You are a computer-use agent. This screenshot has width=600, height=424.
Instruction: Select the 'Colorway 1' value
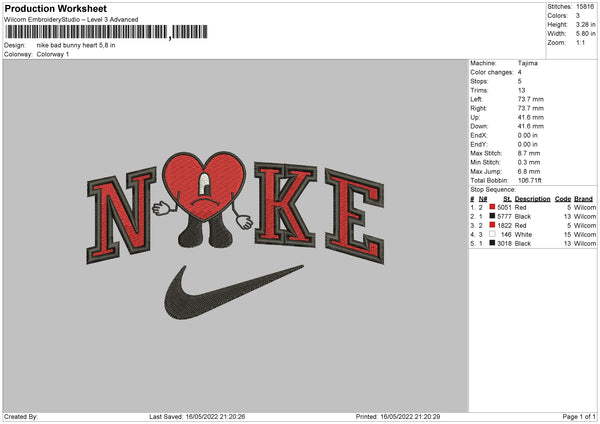[53, 54]
